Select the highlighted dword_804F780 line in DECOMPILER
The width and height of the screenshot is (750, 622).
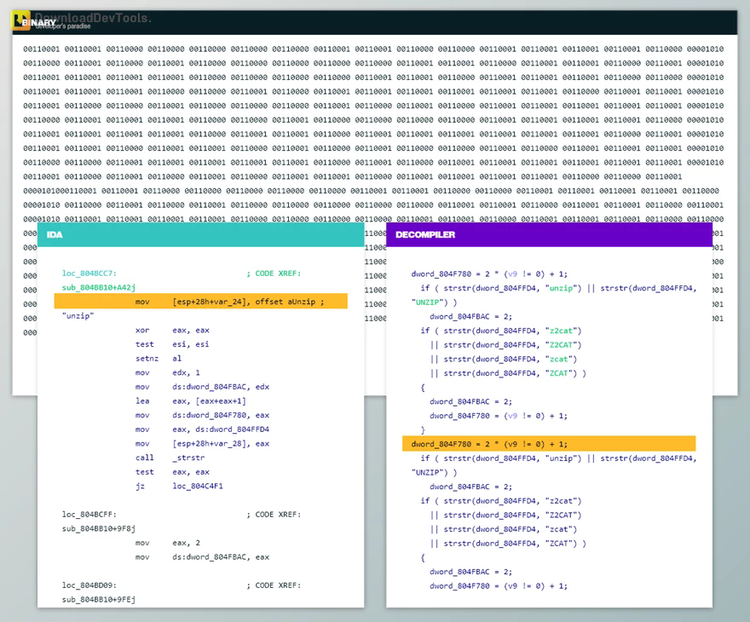[x=549, y=444]
